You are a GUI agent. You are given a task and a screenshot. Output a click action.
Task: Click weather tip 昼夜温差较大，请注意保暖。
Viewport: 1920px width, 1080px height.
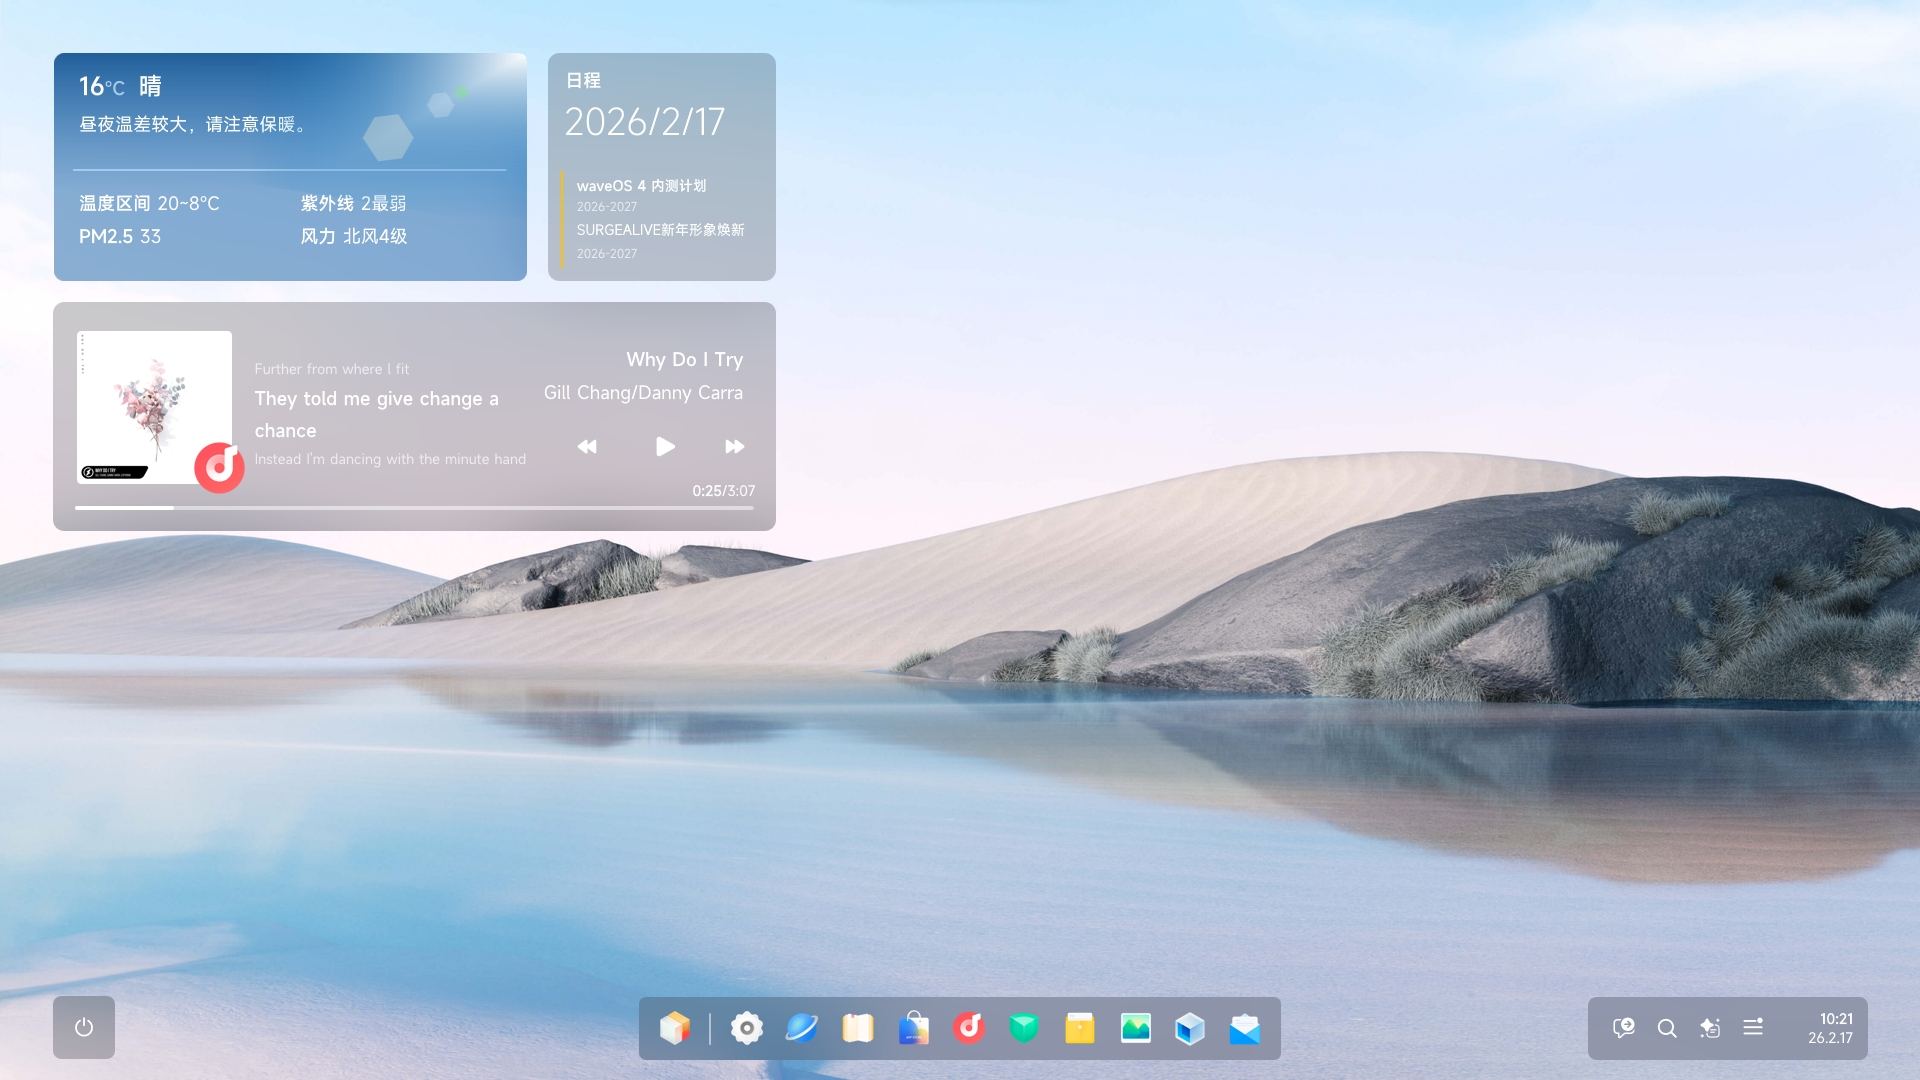pos(196,125)
